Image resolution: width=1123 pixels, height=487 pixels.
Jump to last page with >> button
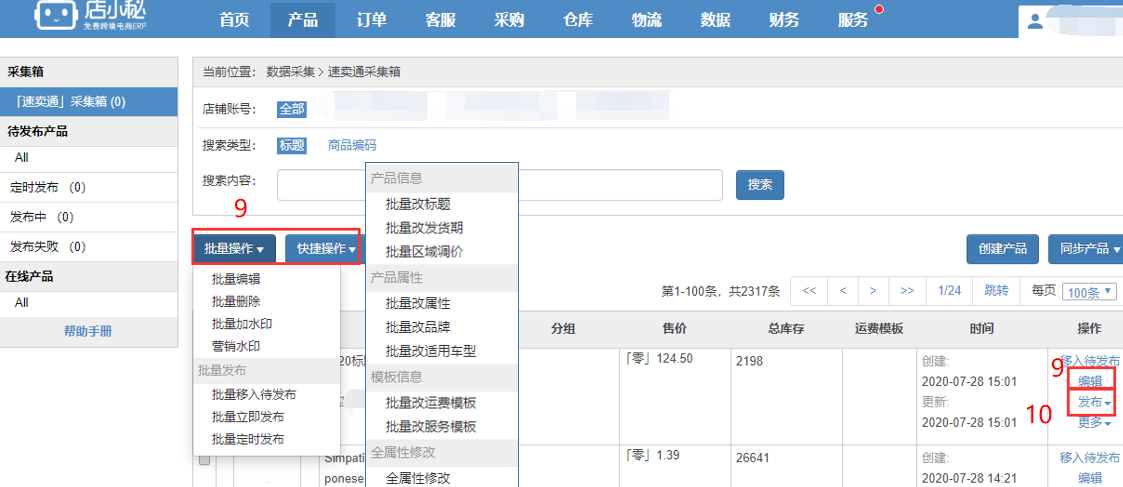(907, 291)
